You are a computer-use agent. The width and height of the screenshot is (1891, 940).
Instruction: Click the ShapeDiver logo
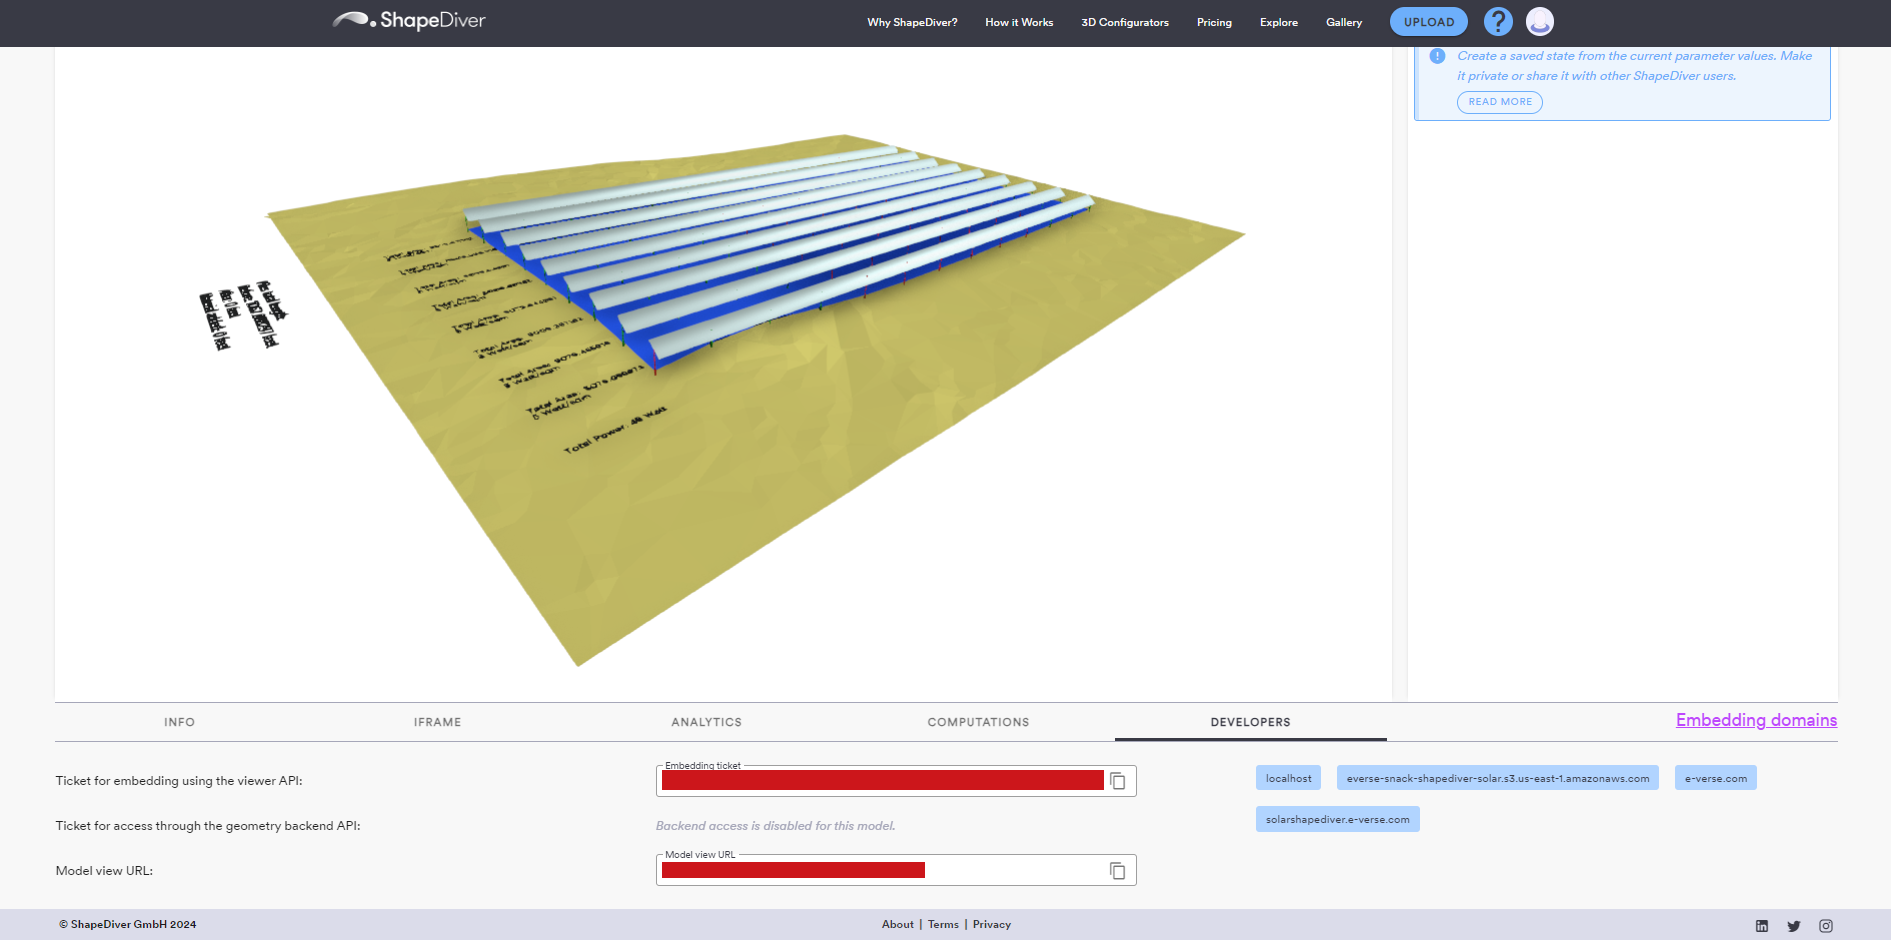tap(409, 20)
